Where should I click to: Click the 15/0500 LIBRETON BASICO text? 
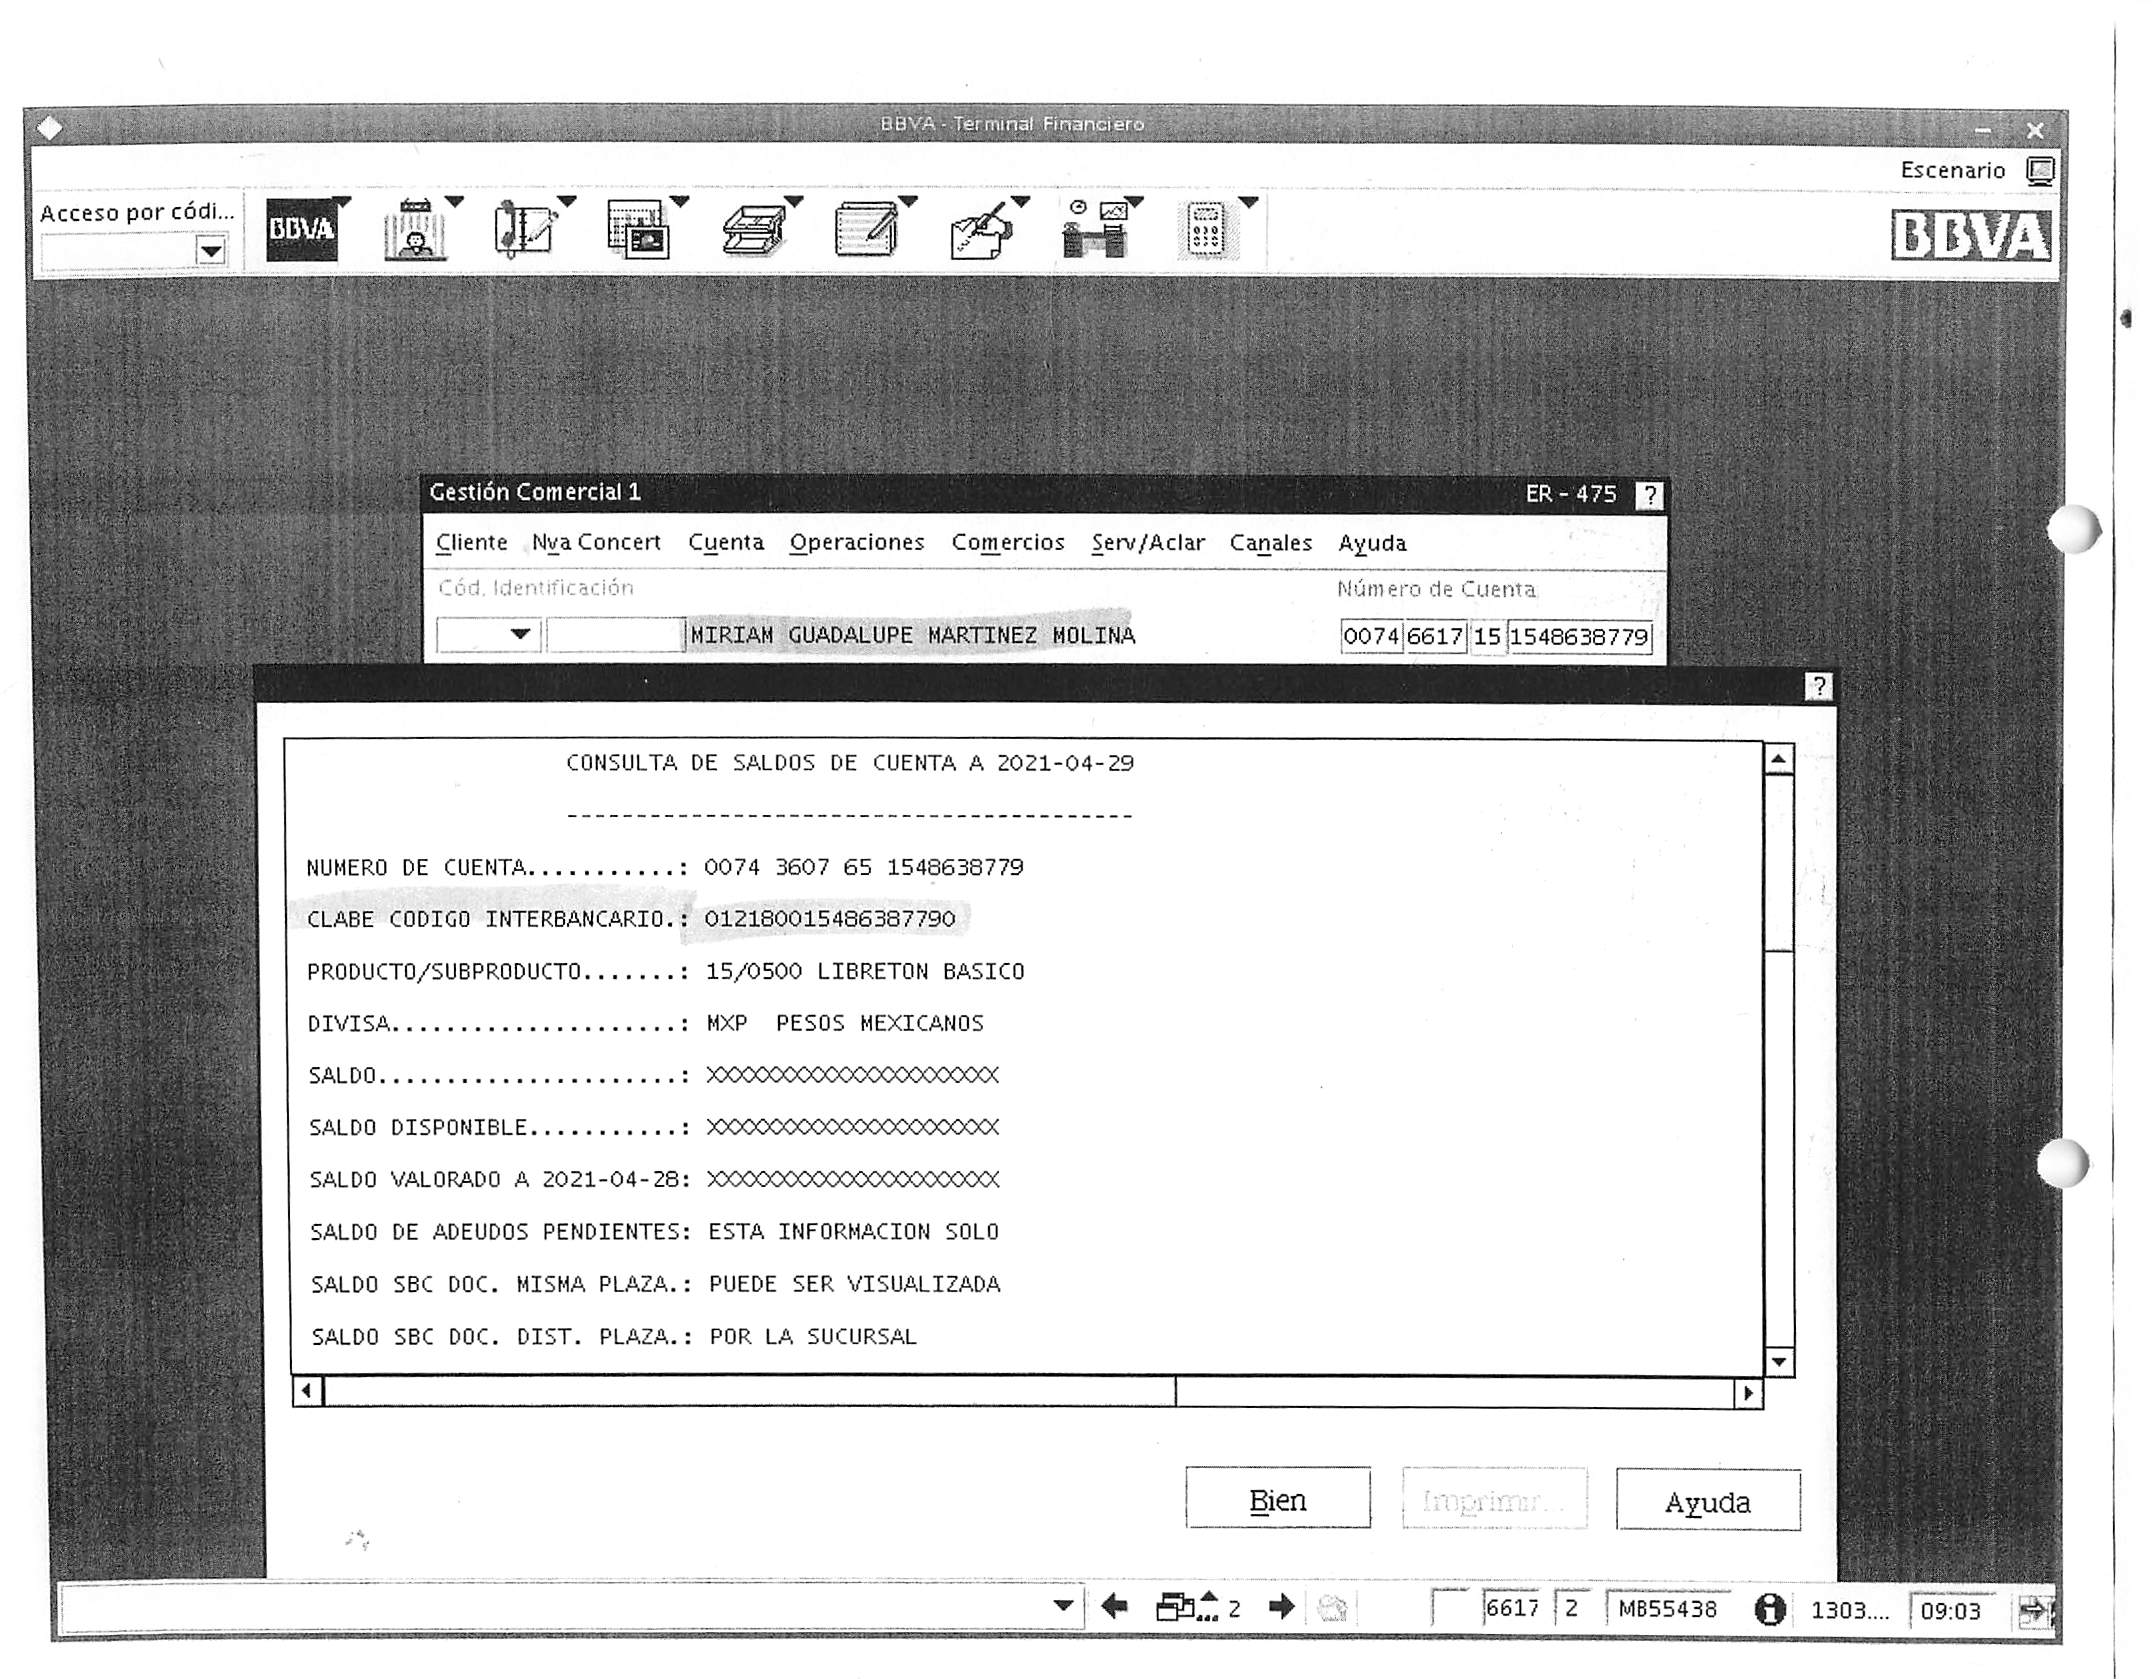[x=865, y=971]
